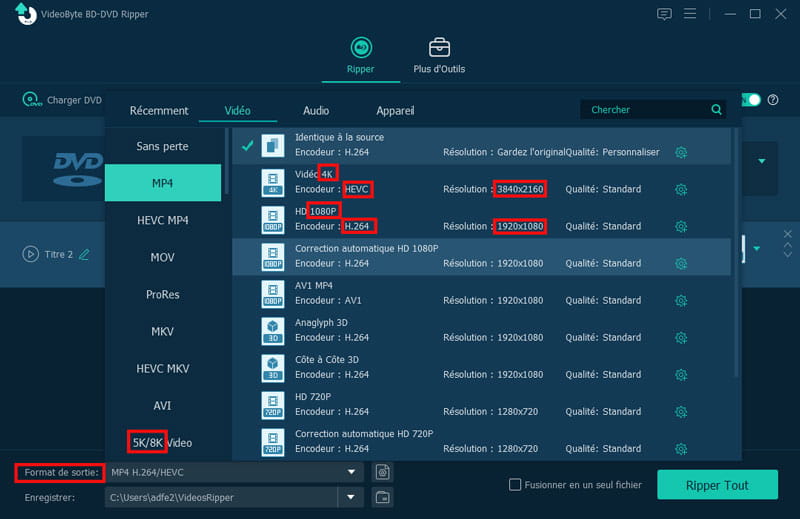The height and width of the screenshot is (519, 800).
Task: Open settings gear for Vidéo 4K preset
Action: pyautogui.click(x=681, y=189)
